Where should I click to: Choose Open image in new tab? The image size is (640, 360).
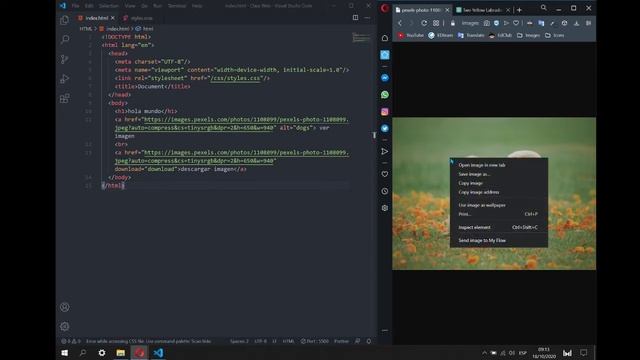pos(498,165)
